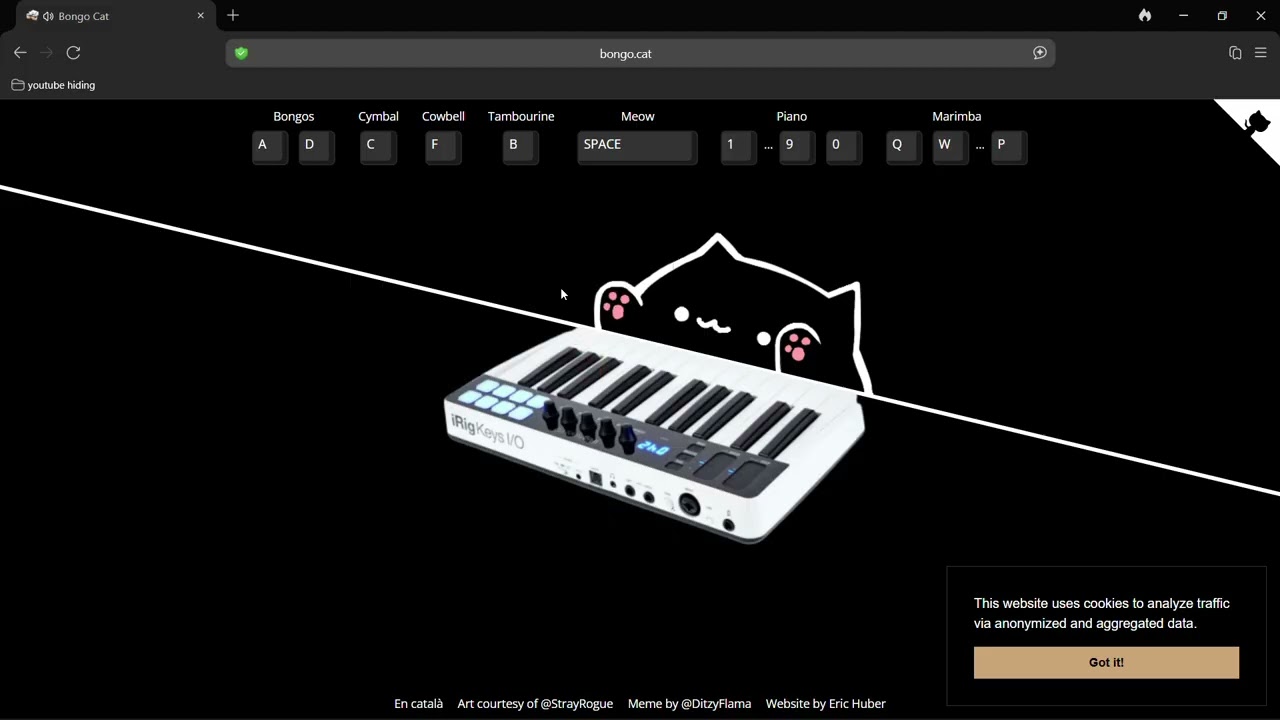Open the tabs overview icon
The image size is (1280, 720).
[x=1235, y=53]
